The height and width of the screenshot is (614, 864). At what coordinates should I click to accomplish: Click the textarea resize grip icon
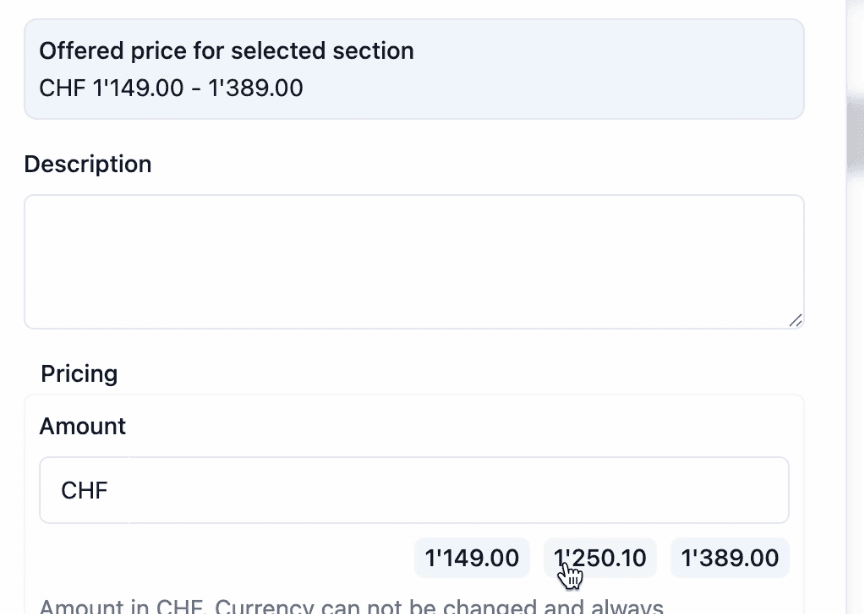coord(795,320)
